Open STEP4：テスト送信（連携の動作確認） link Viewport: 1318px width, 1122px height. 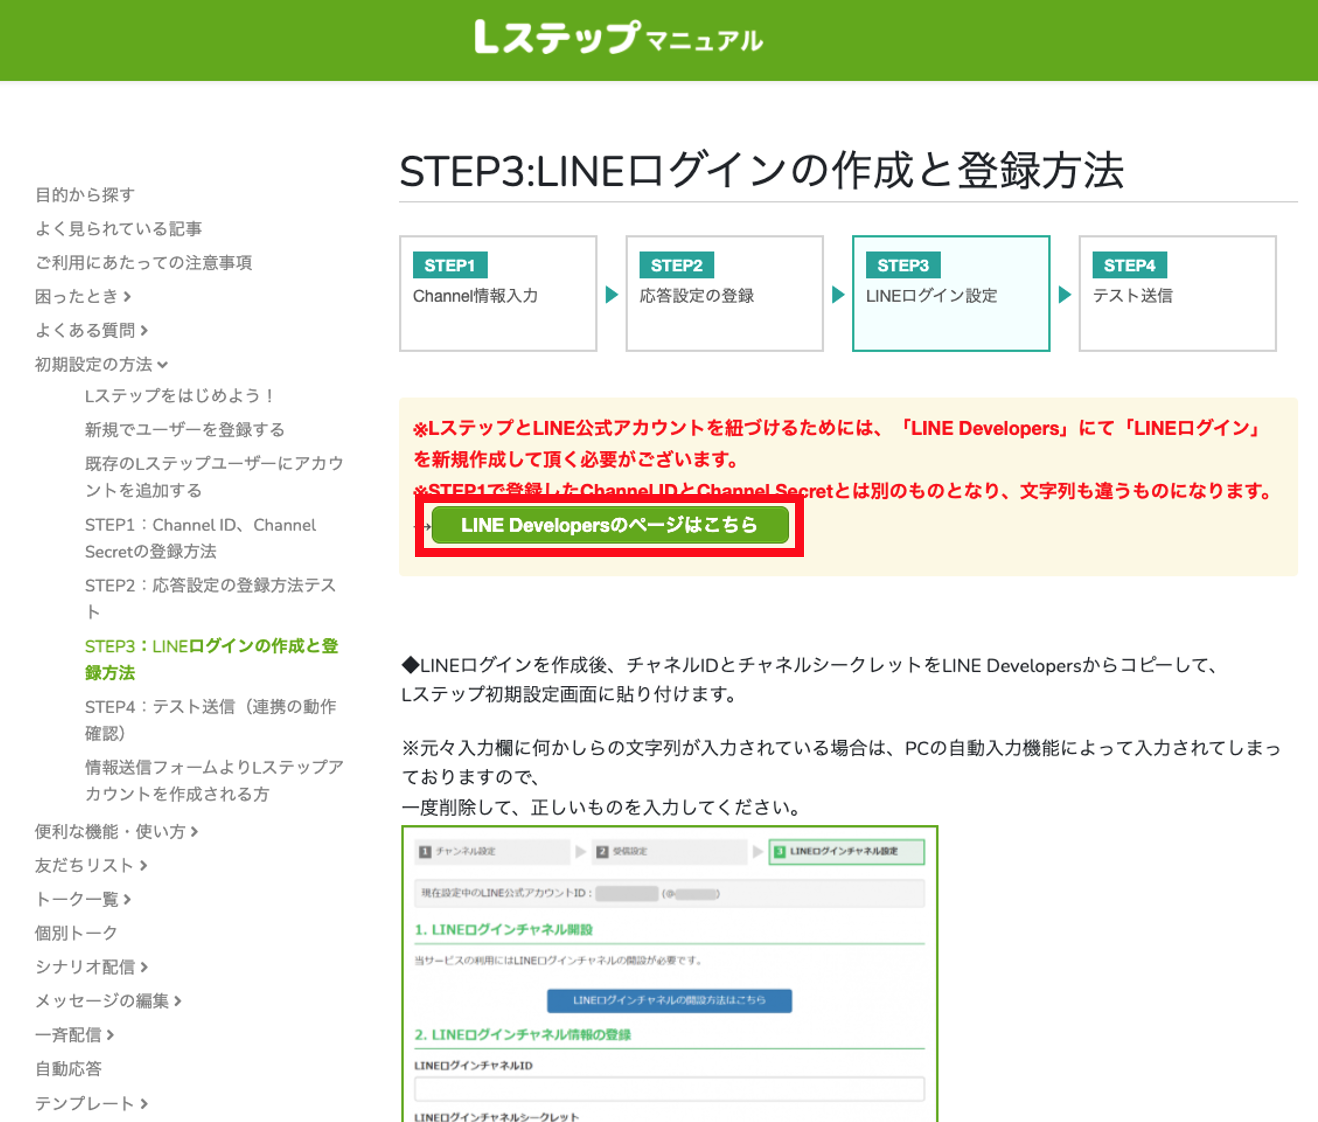click(210, 720)
